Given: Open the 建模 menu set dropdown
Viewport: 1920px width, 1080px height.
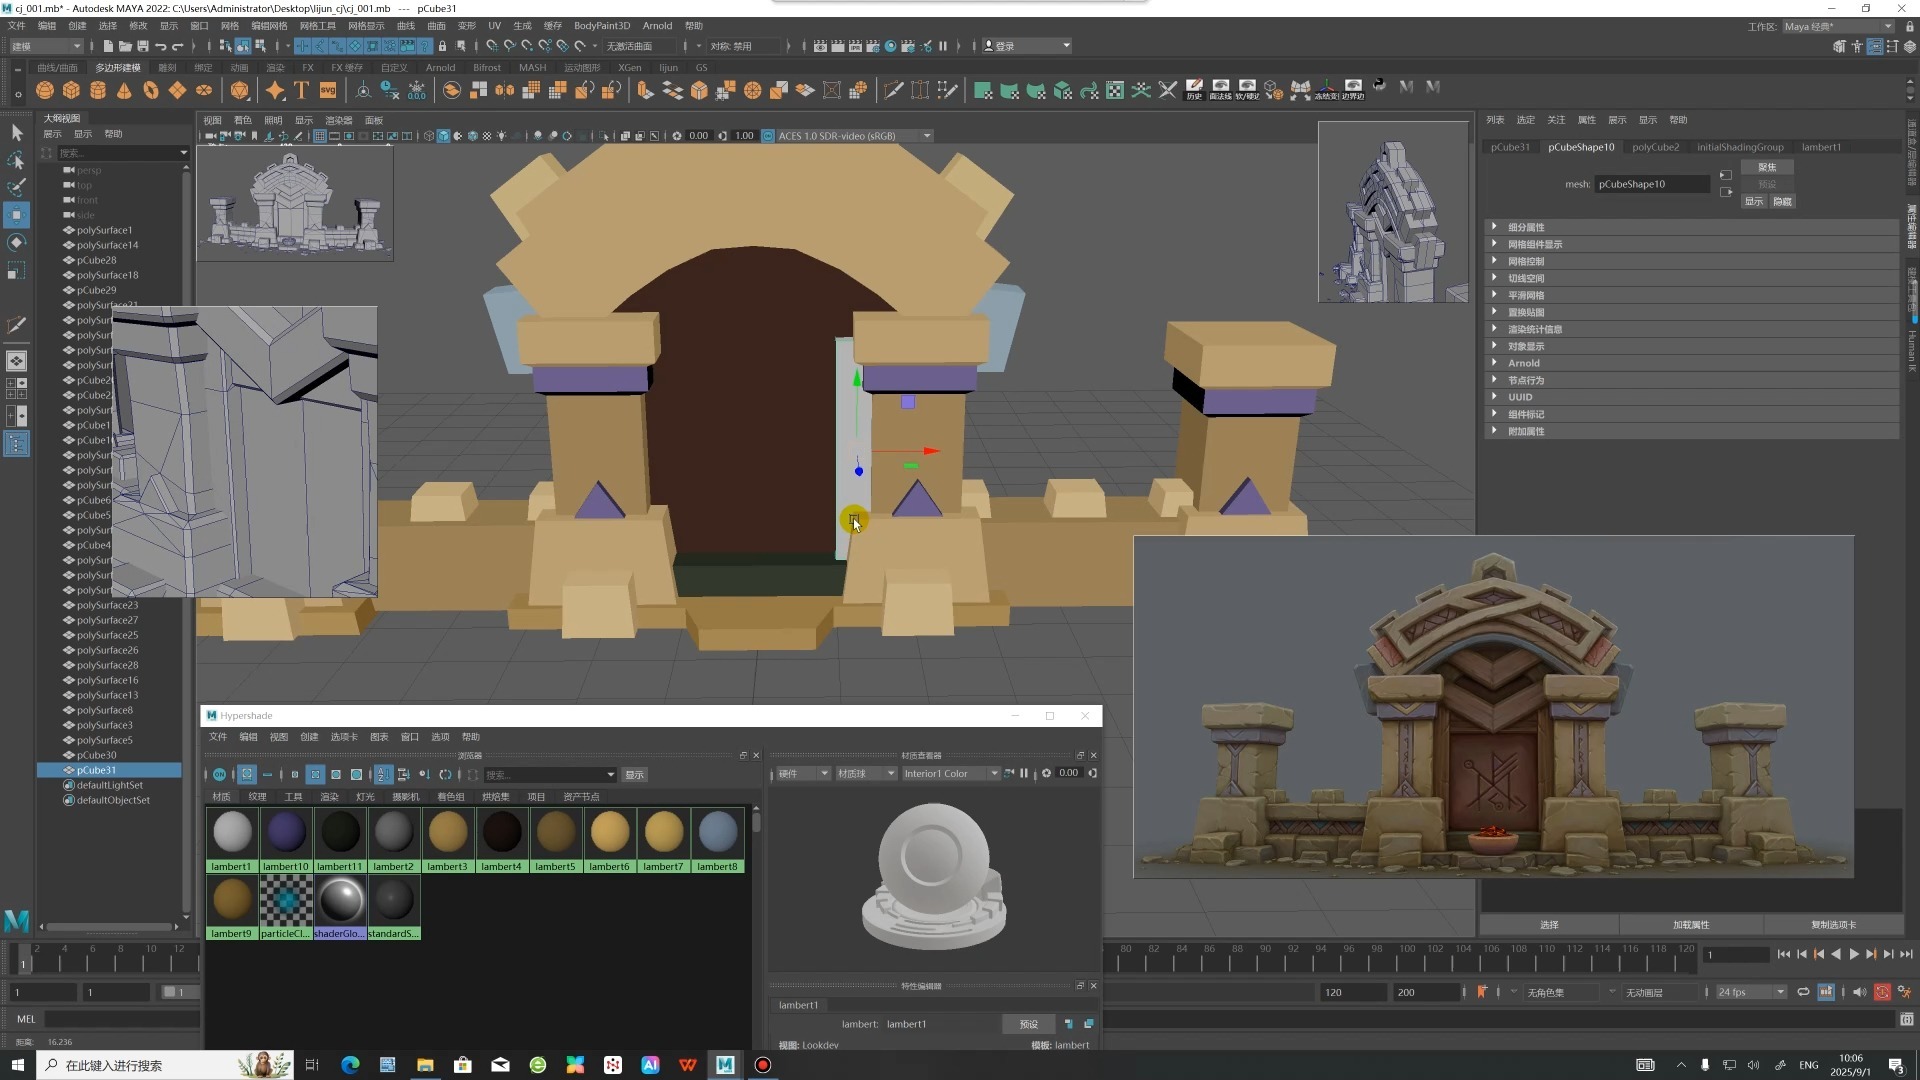Looking at the screenshot, I should (46, 46).
